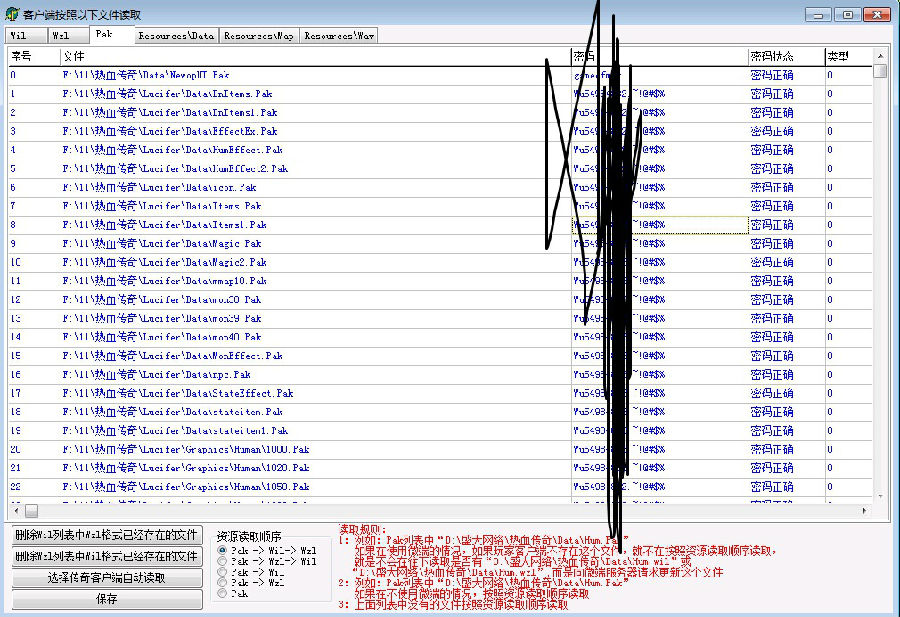Click the 文件 column header

[315, 56]
